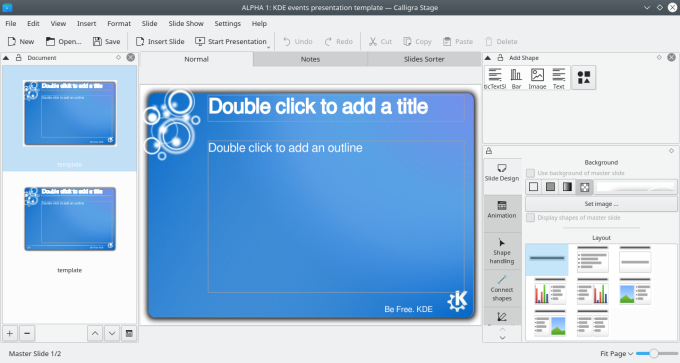Screen dimensions: 680x363
Task: Open the Settings menu
Action: [228, 23]
